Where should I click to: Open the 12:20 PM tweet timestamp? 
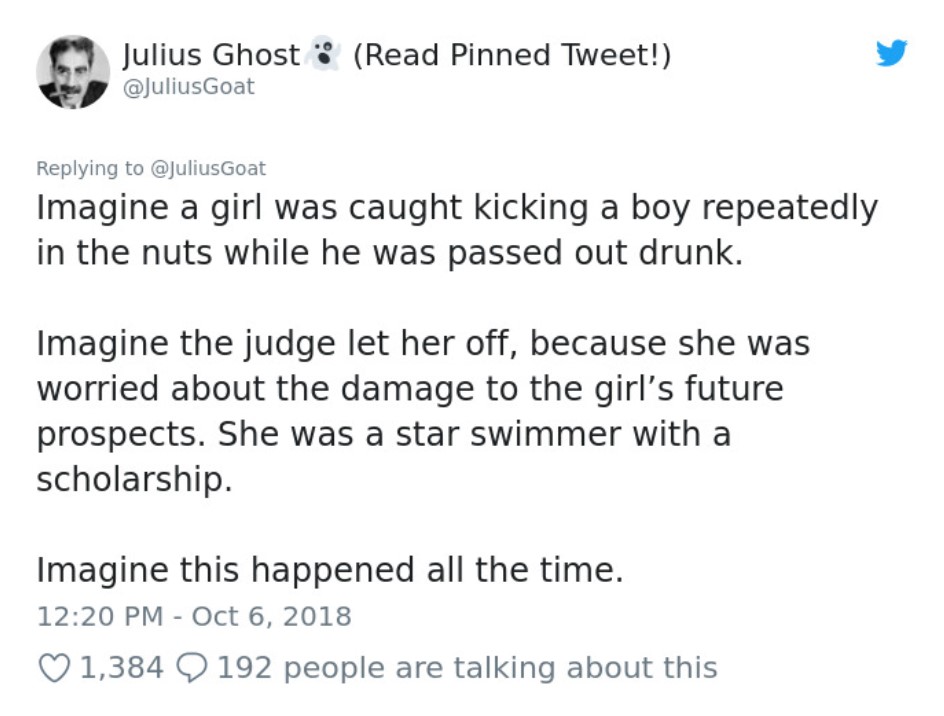(x=100, y=616)
